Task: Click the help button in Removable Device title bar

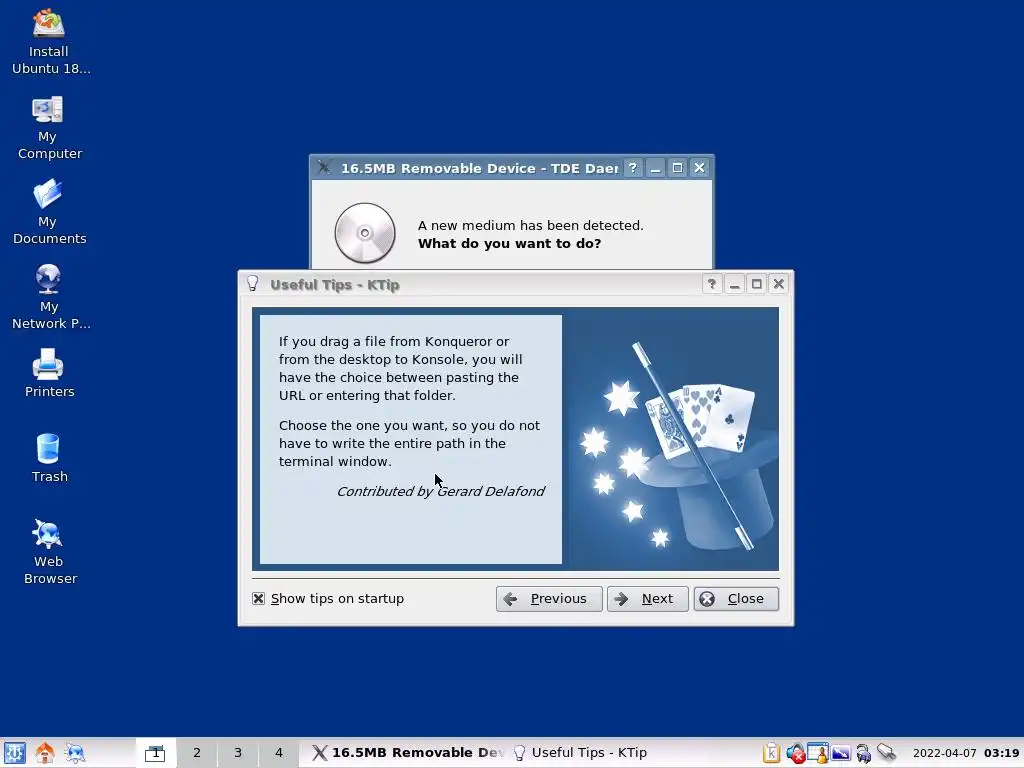Action: pyautogui.click(x=632, y=168)
